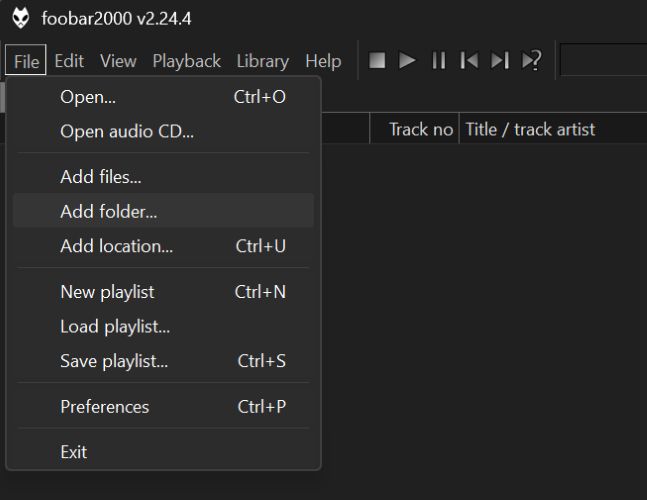Pause the current track

coord(438,61)
